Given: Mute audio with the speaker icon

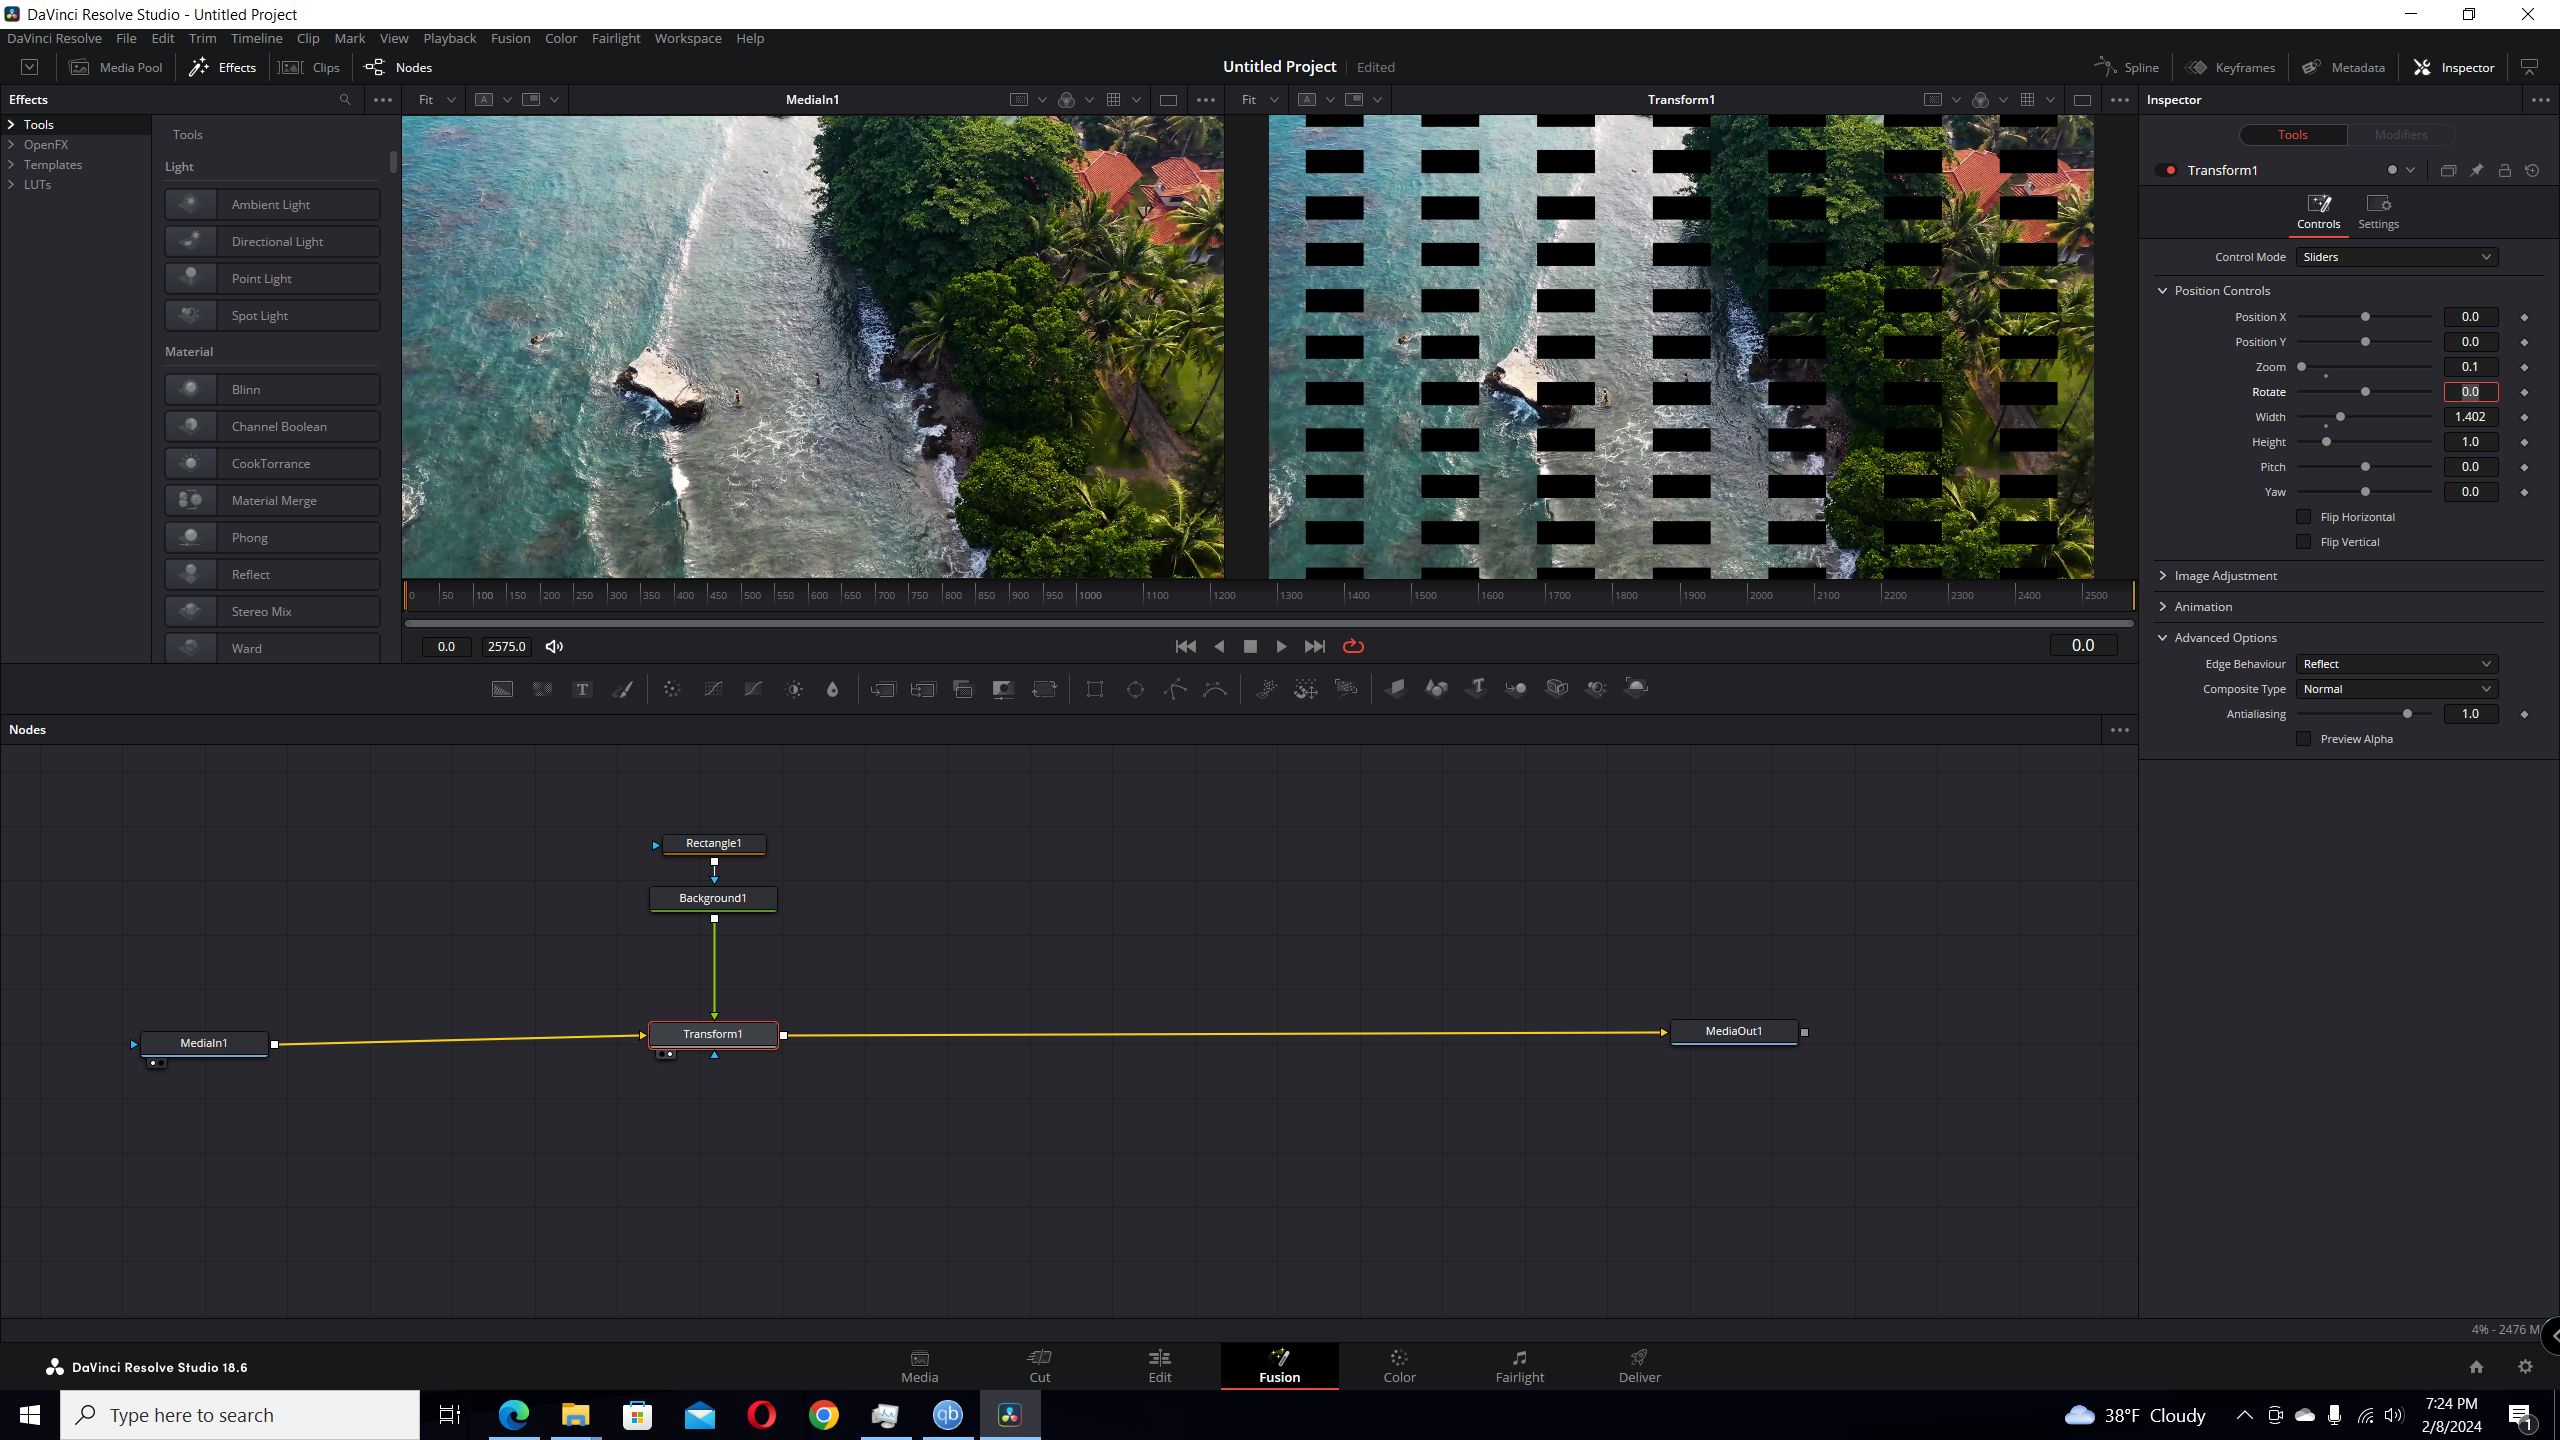Looking at the screenshot, I should tap(554, 647).
